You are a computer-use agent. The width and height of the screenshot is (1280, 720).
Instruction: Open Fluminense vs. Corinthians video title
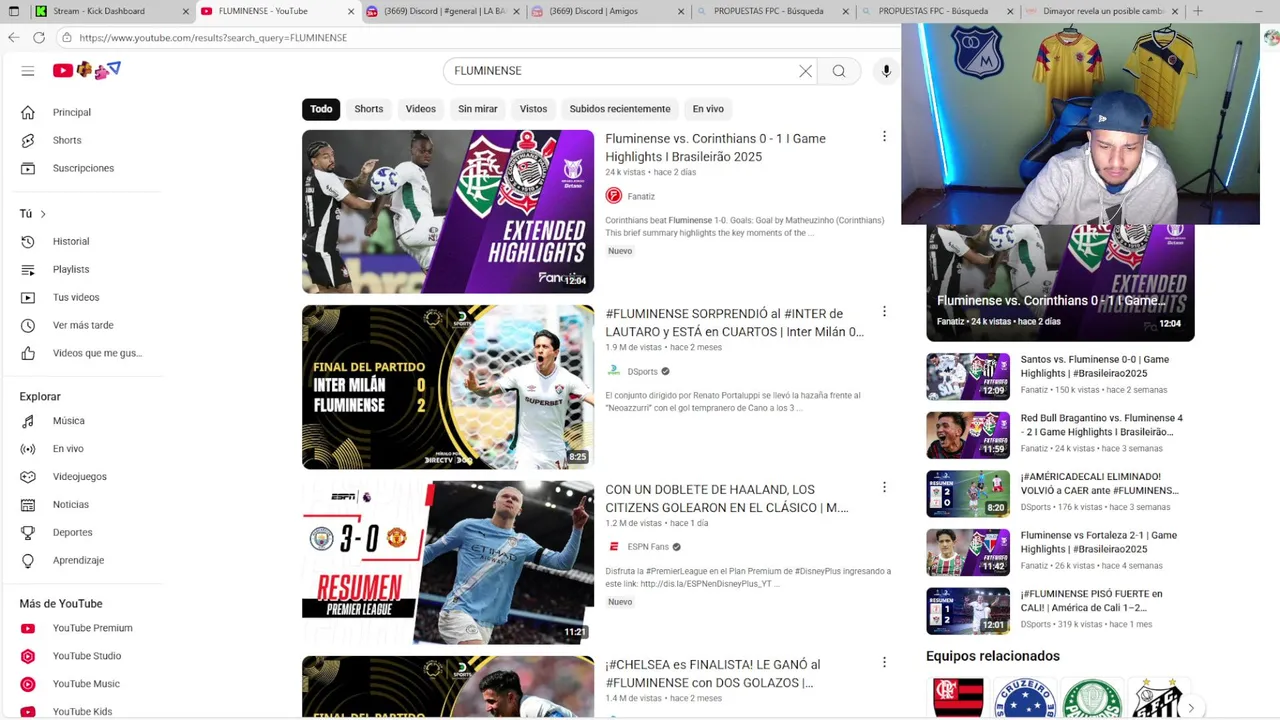coord(715,148)
